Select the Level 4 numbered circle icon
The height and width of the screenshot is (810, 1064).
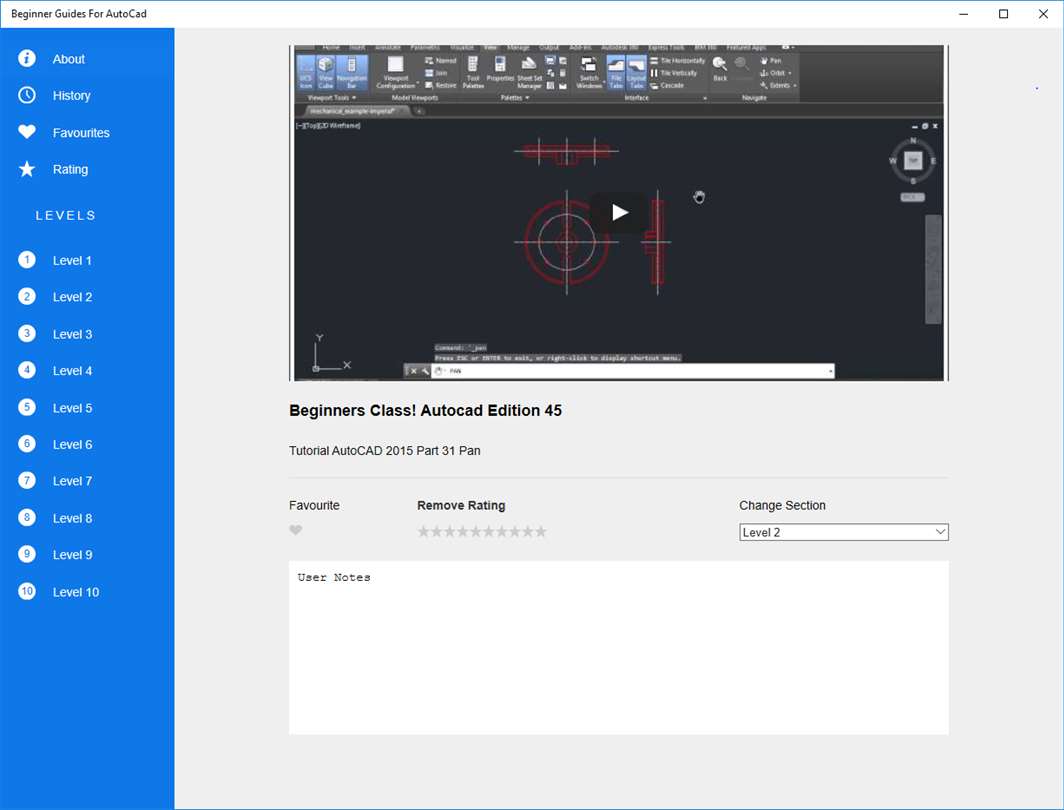[26, 370]
